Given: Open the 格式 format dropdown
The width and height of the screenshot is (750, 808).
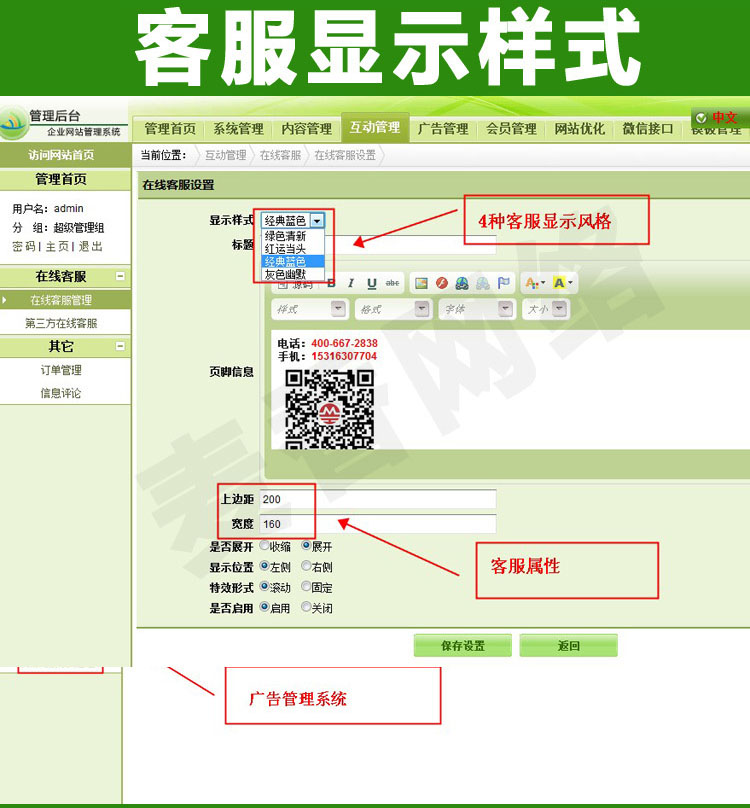Looking at the screenshot, I should [x=393, y=309].
